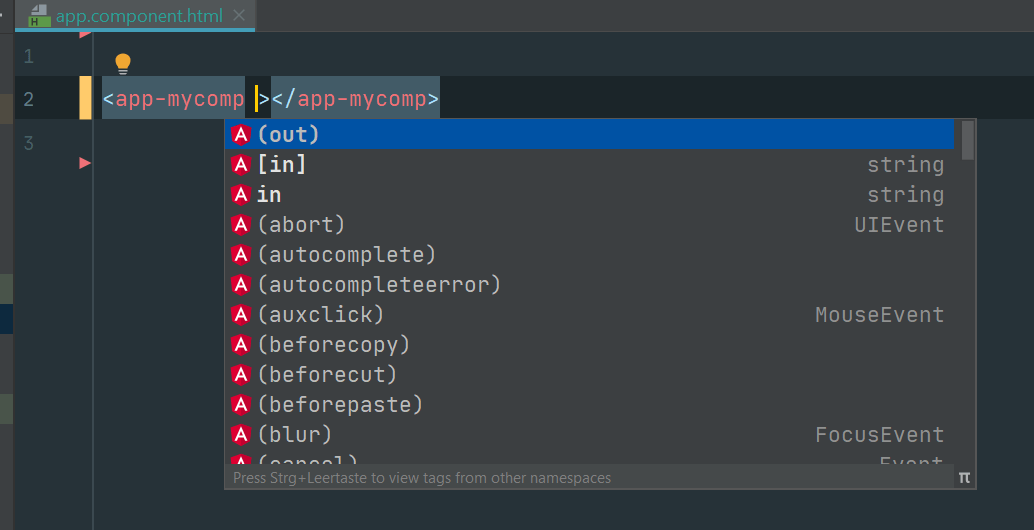This screenshot has width=1034, height=530.
Task: Choose the (beforecut) suggestion
Action: (x=327, y=374)
